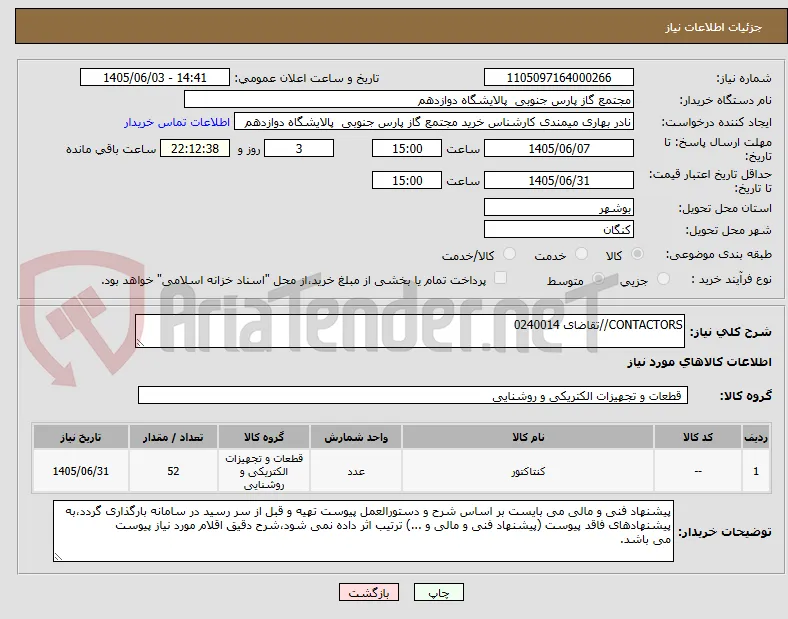Click the response deadline date 1405/06/07

click(558, 149)
